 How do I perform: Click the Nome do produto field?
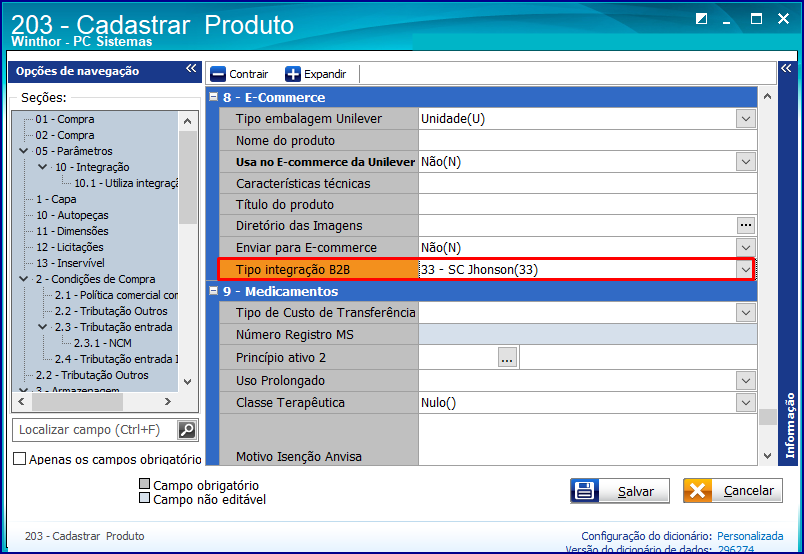[x=588, y=140]
